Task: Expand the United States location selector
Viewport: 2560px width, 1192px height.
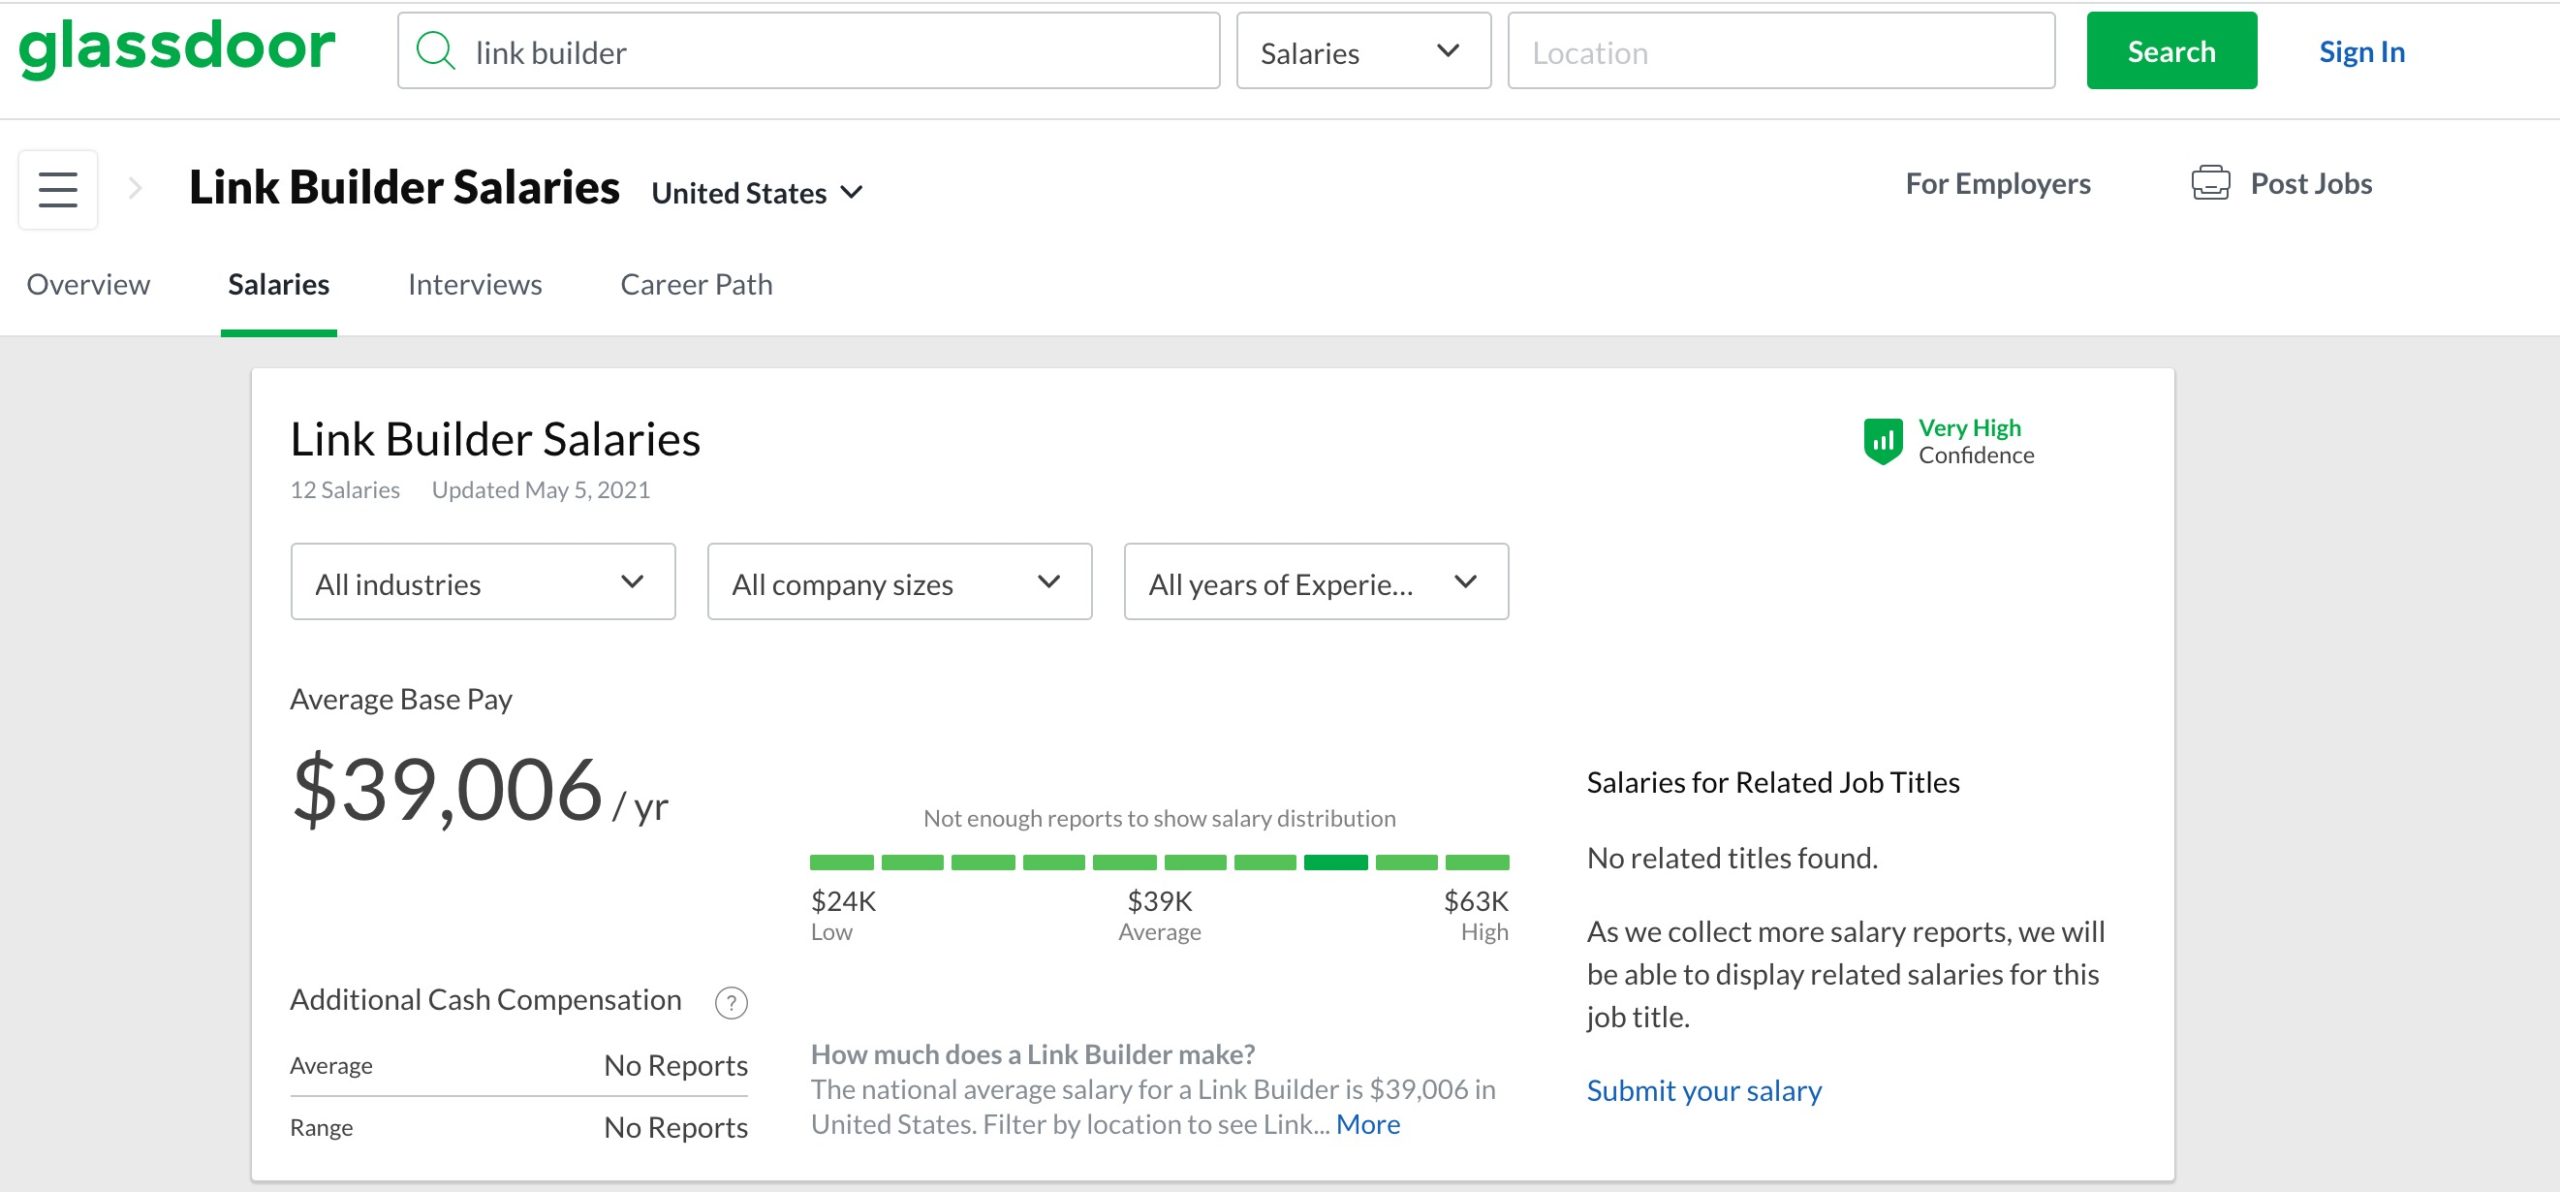Action: [x=757, y=192]
